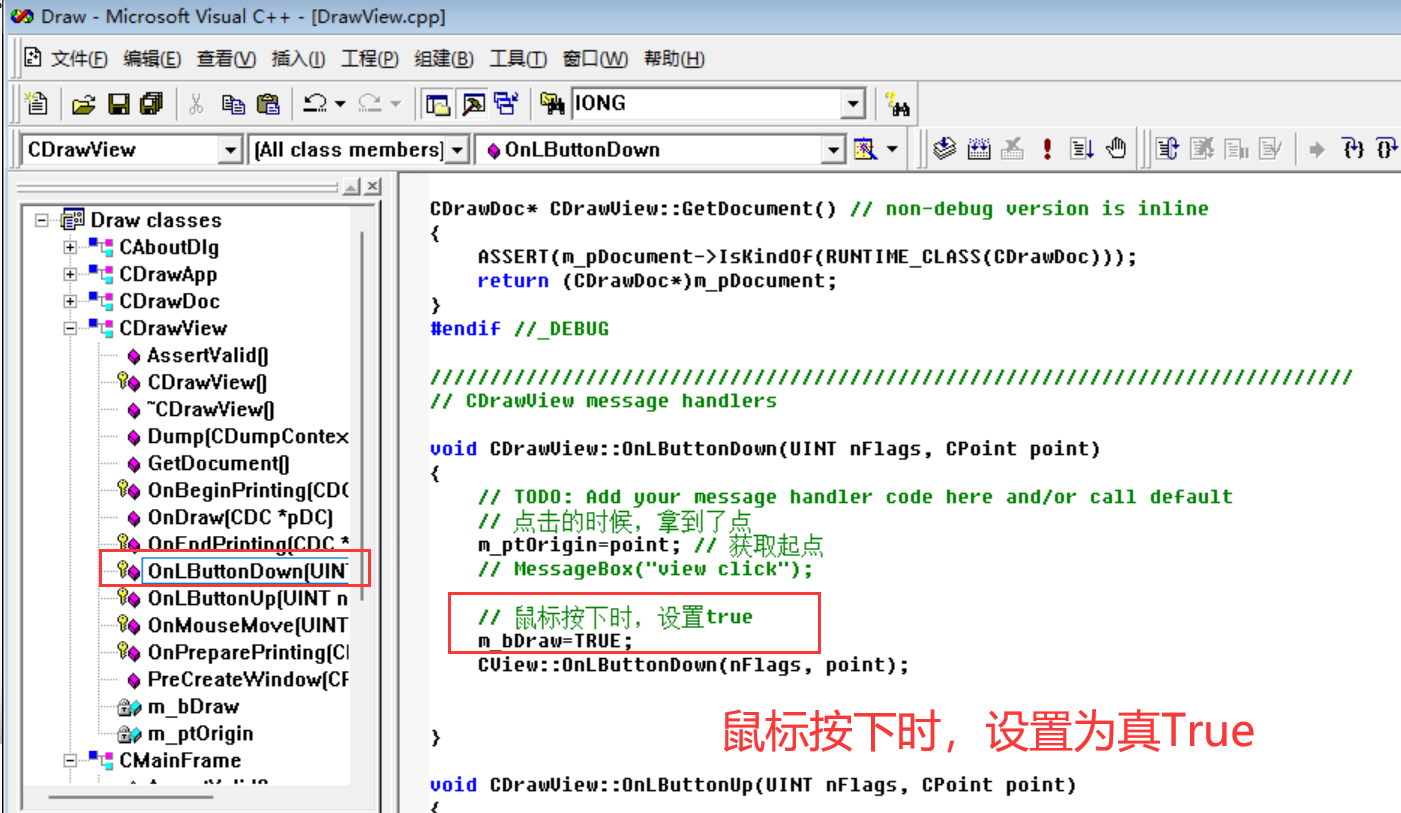This screenshot has height=813, width=1401.
Task: Open the 编辑(E) menu
Action: [x=152, y=59]
